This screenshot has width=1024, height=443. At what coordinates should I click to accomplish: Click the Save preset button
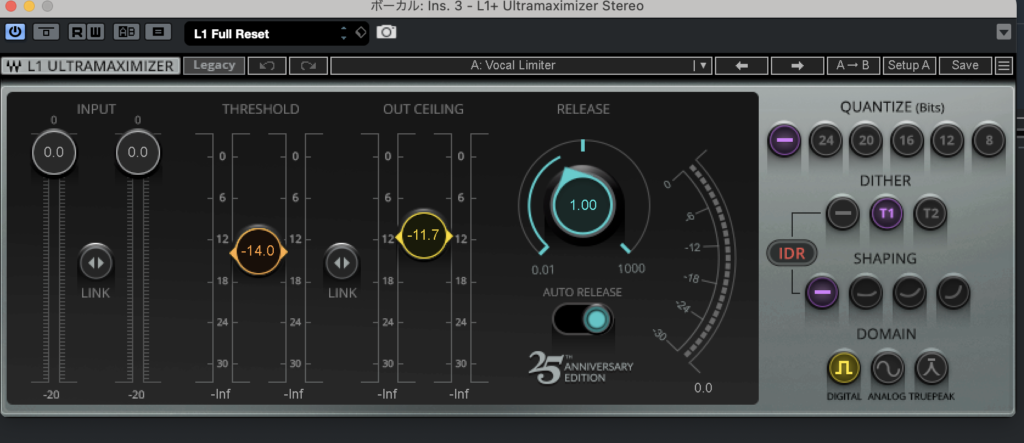(x=965, y=66)
